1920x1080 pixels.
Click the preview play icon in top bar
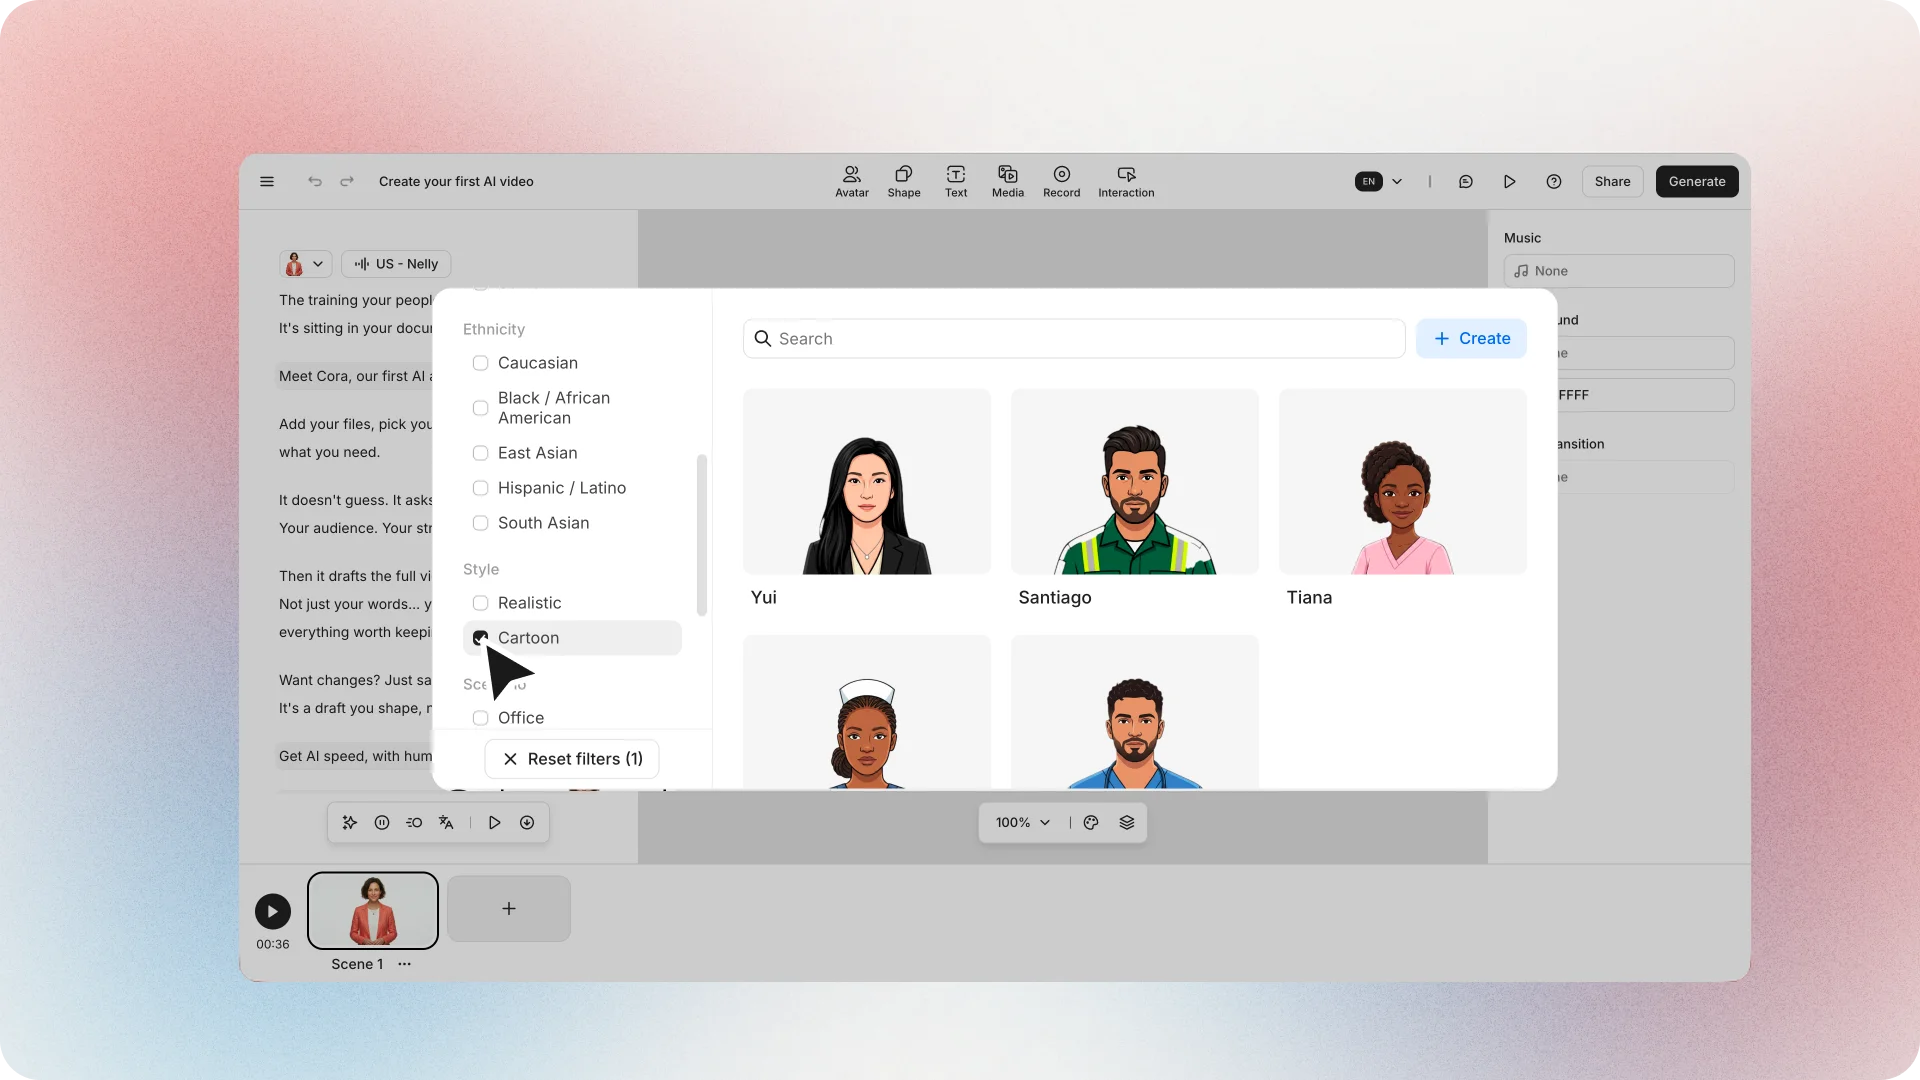[x=1510, y=182]
